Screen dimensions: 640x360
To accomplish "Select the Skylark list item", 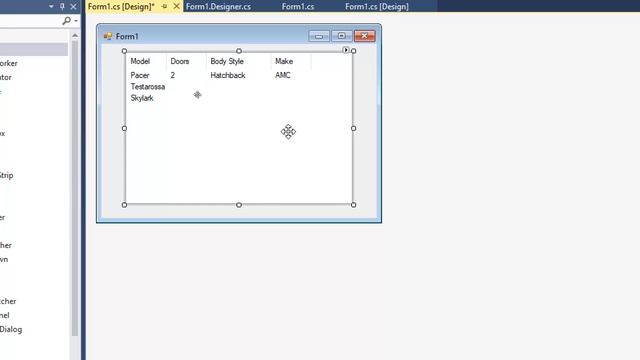I will [142, 98].
